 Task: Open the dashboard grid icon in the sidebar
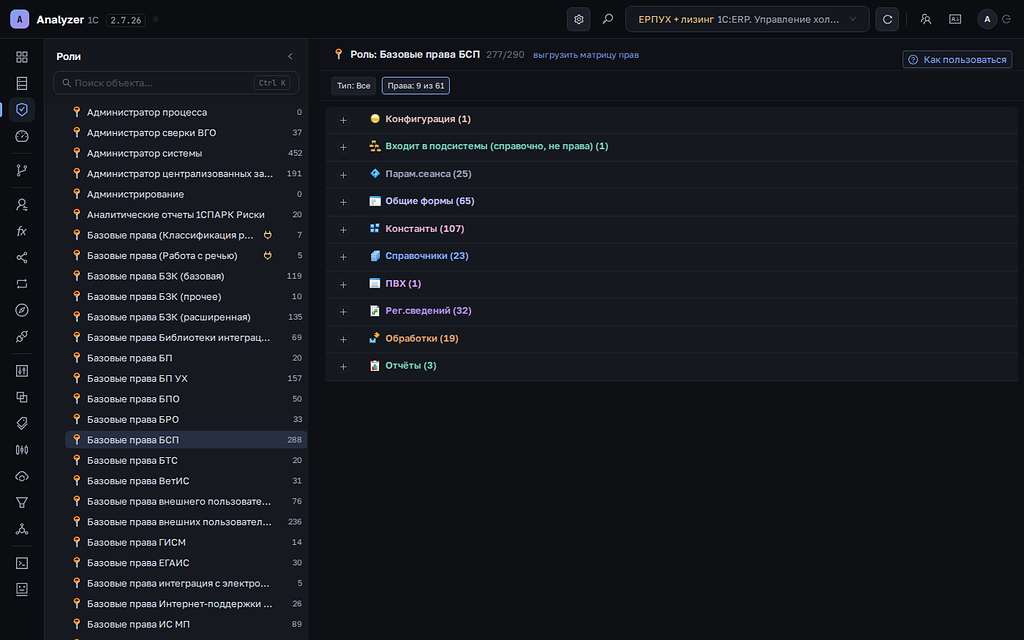(x=22, y=57)
